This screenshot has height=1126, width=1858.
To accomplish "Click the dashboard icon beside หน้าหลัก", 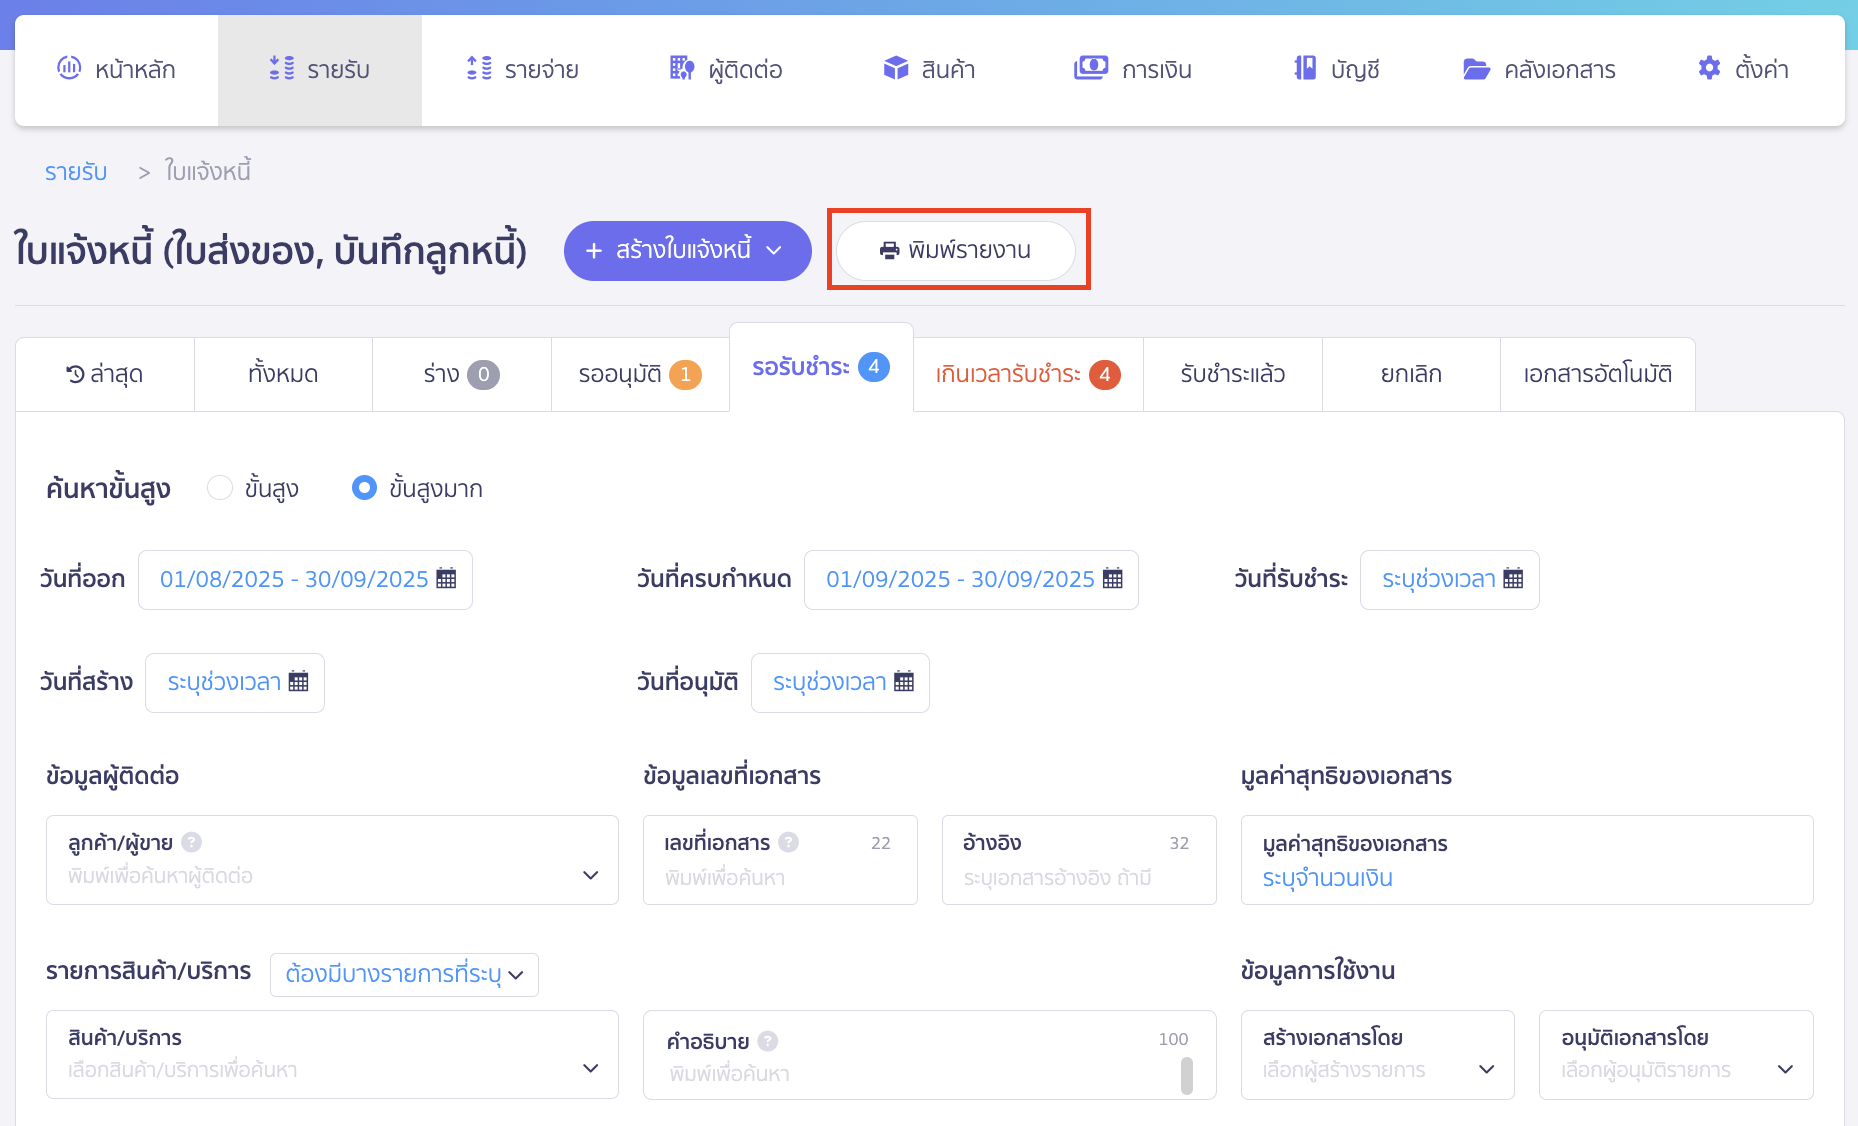I will [x=69, y=68].
